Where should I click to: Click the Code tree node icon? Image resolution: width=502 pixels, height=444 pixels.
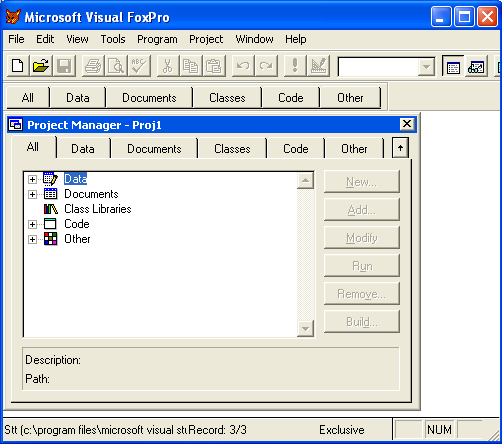click(50, 224)
